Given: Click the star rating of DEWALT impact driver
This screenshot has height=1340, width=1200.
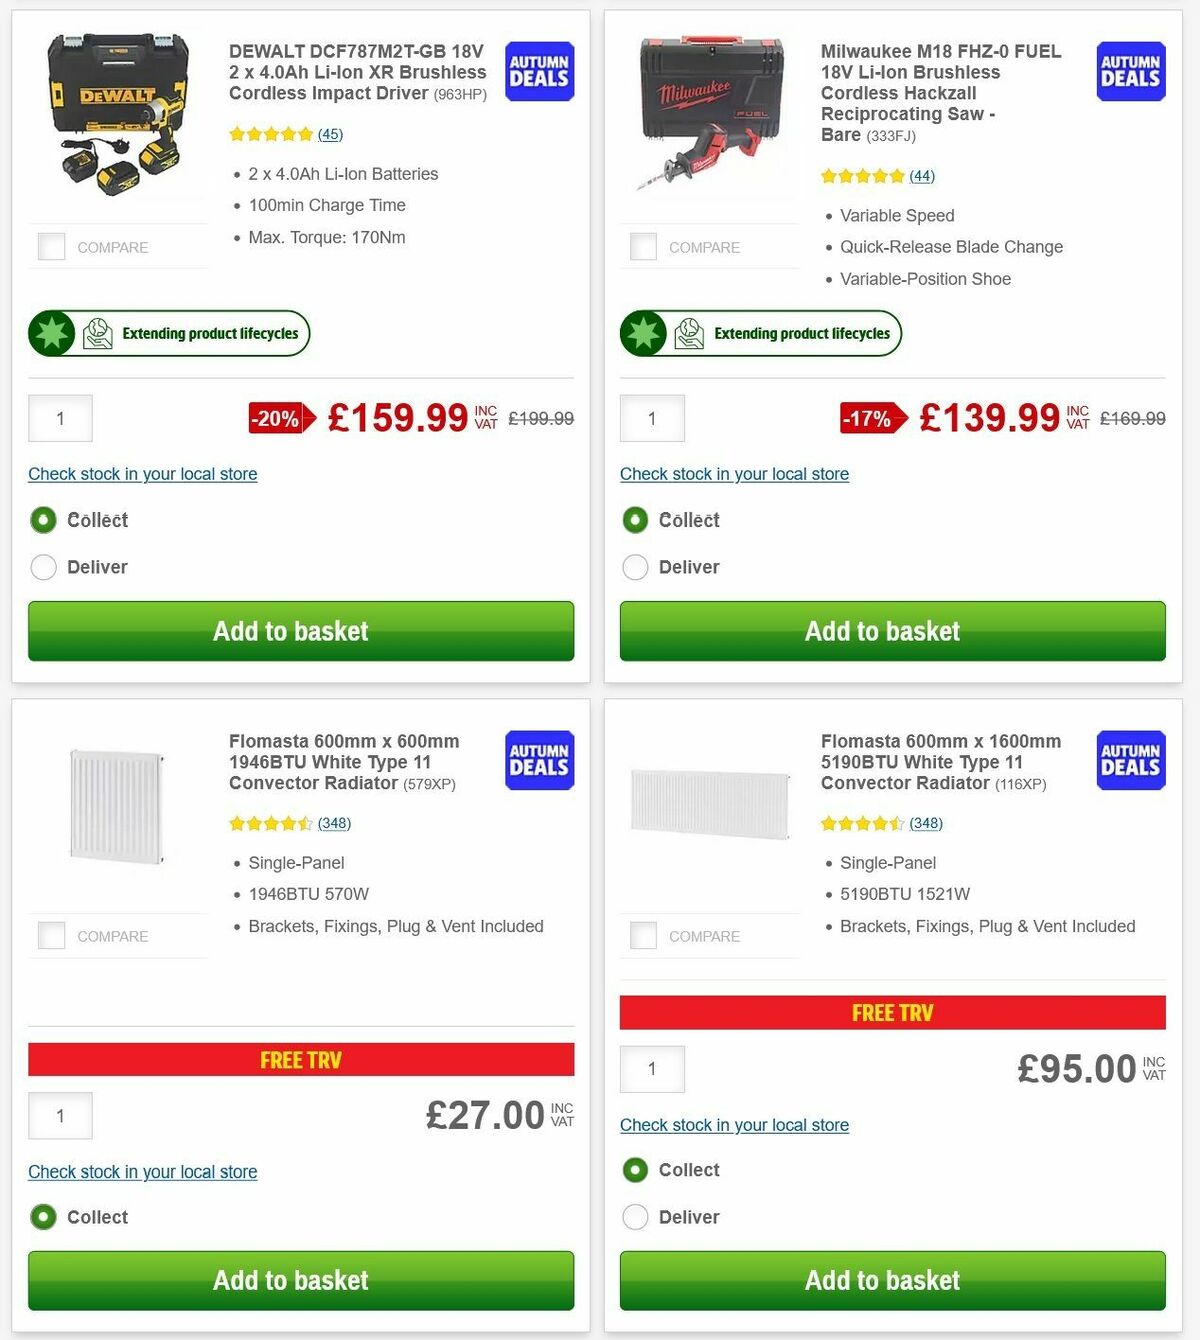Looking at the screenshot, I should point(270,133).
